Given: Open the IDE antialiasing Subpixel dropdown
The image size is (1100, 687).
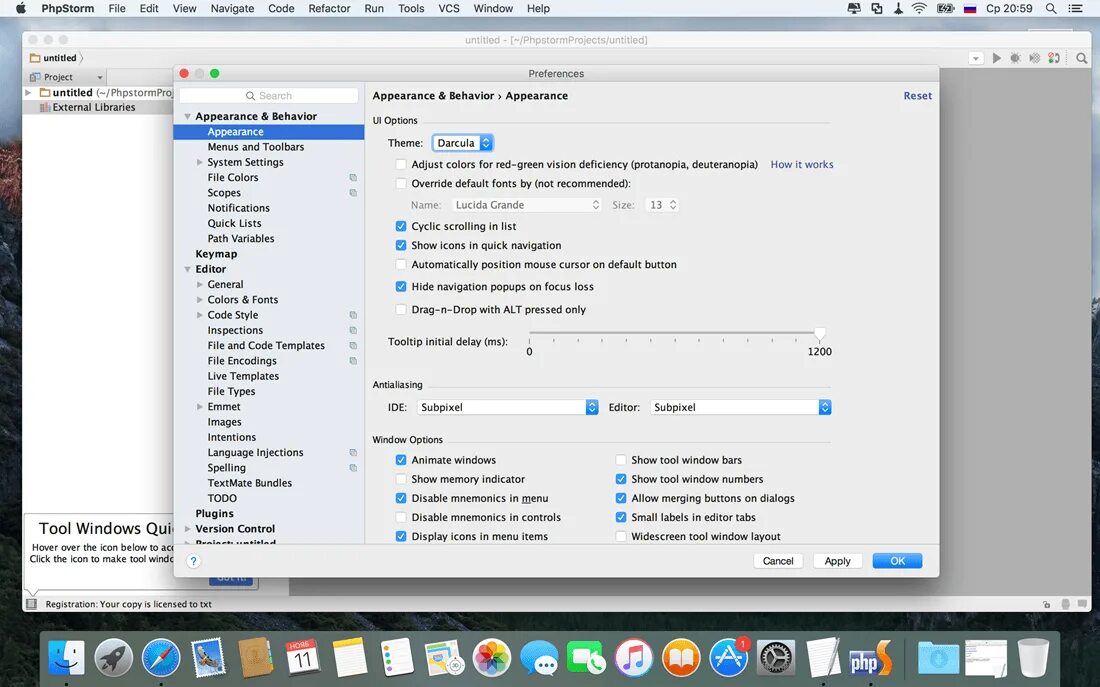Looking at the screenshot, I should pyautogui.click(x=507, y=407).
